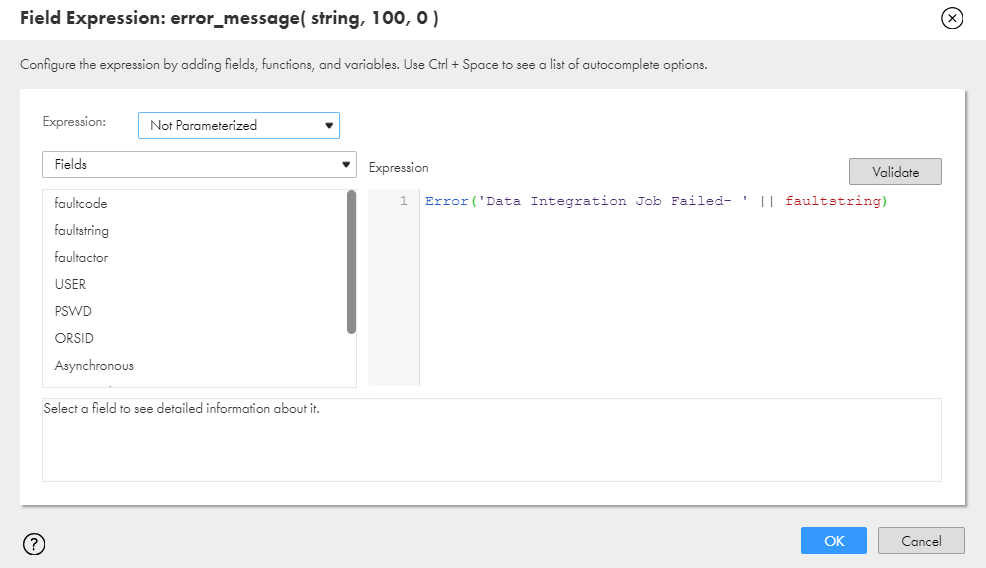Click inside the expression editor area
Image resolution: width=986 pixels, height=568 pixels.
tap(680, 287)
